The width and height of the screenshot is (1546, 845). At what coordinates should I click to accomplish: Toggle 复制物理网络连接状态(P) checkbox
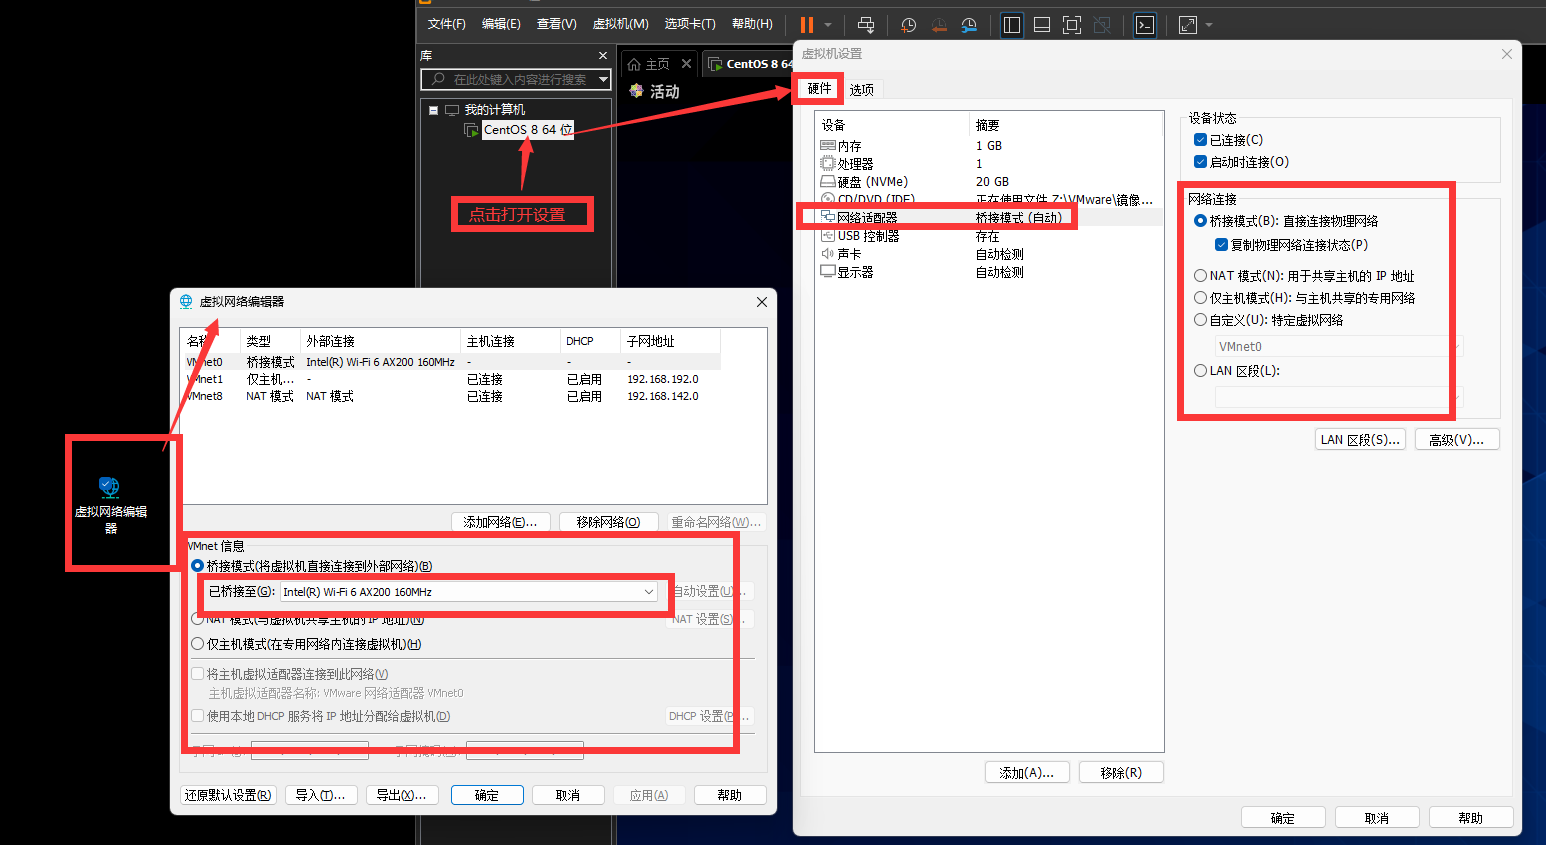1221,245
